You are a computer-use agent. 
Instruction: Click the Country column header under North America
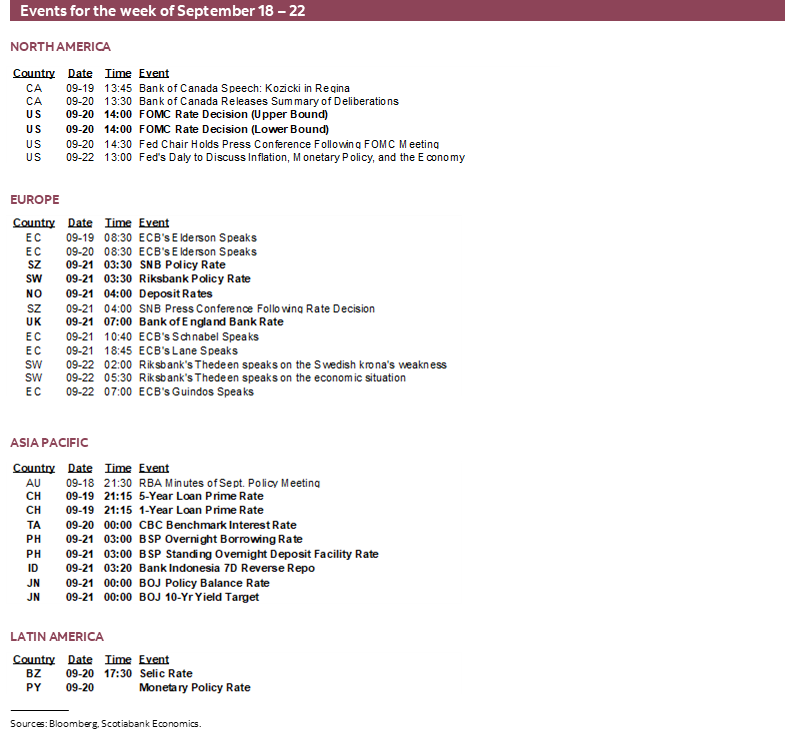pyautogui.click(x=34, y=73)
